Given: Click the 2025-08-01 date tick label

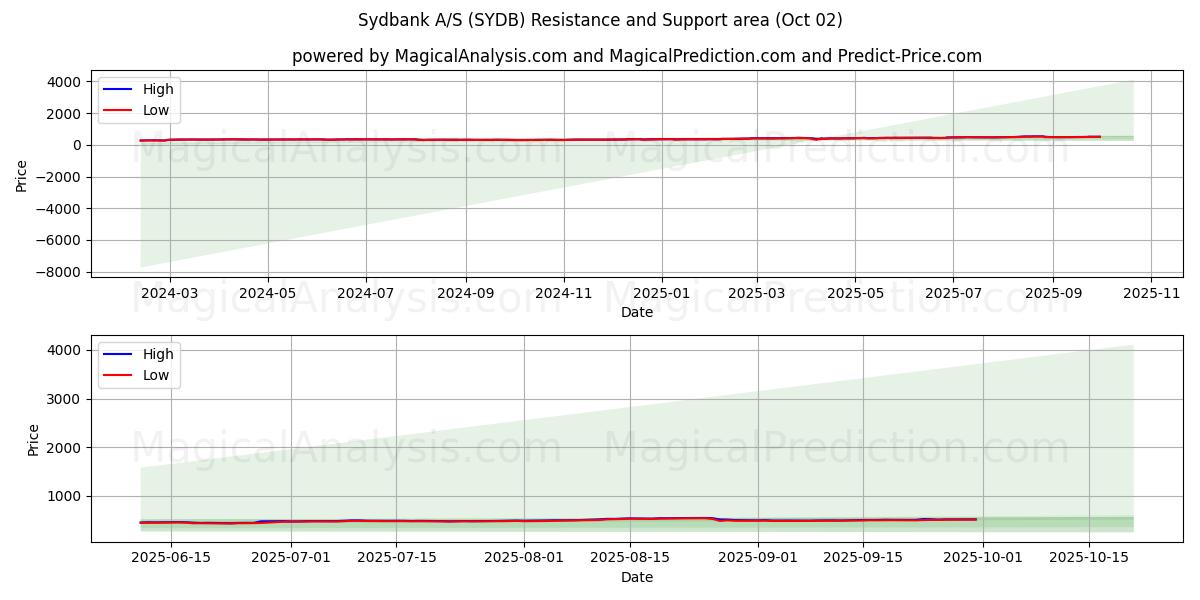Looking at the screenshot, I should click(x=525, y=559).
